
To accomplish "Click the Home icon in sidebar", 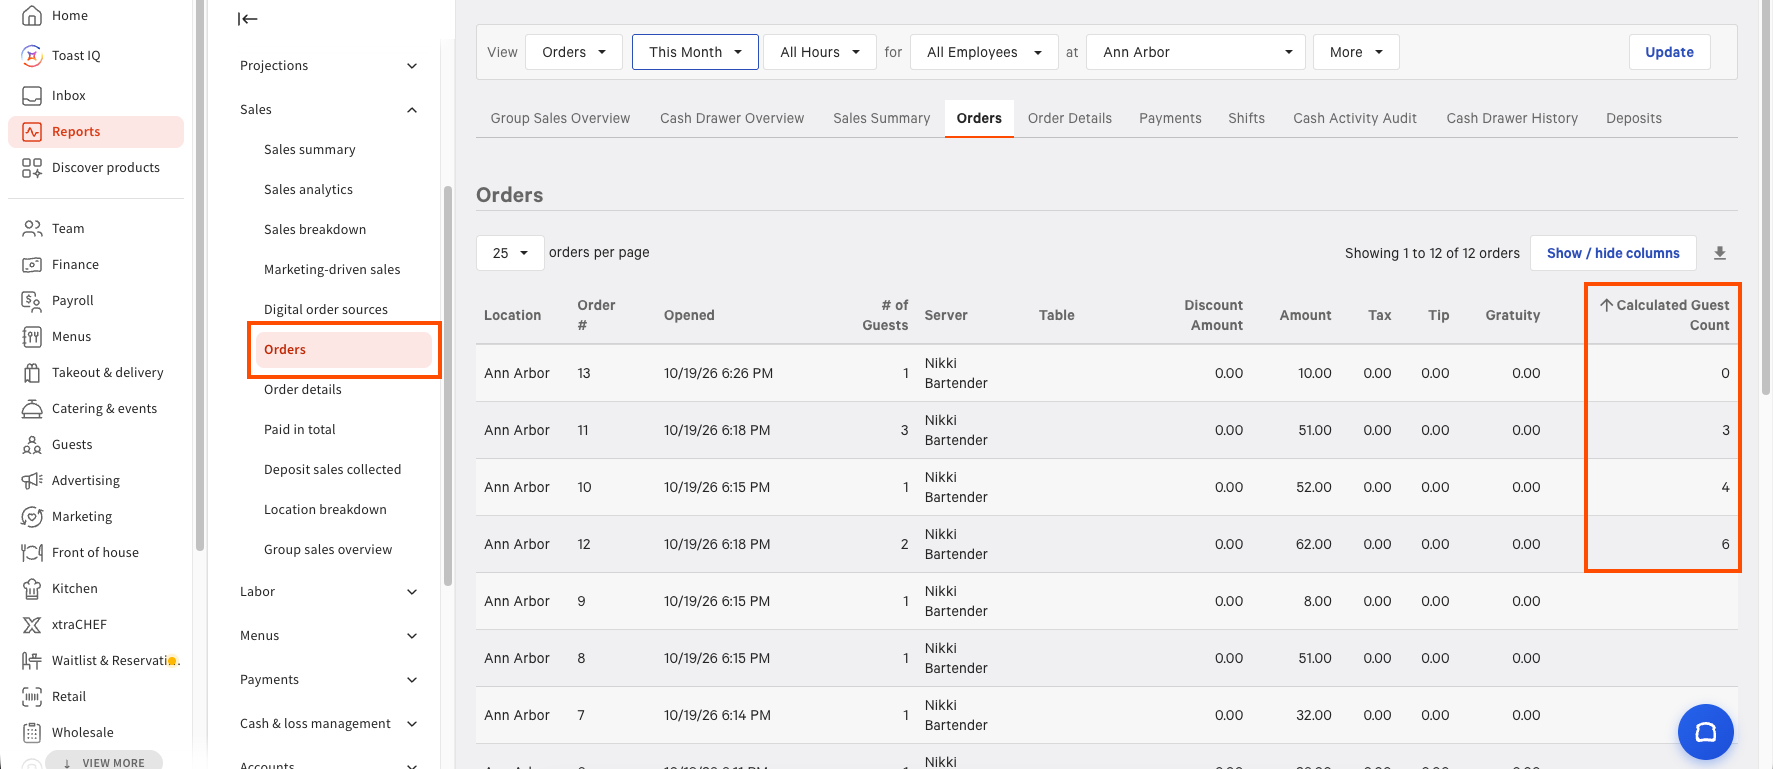I will pyautogui.click(x=32, y=15).
